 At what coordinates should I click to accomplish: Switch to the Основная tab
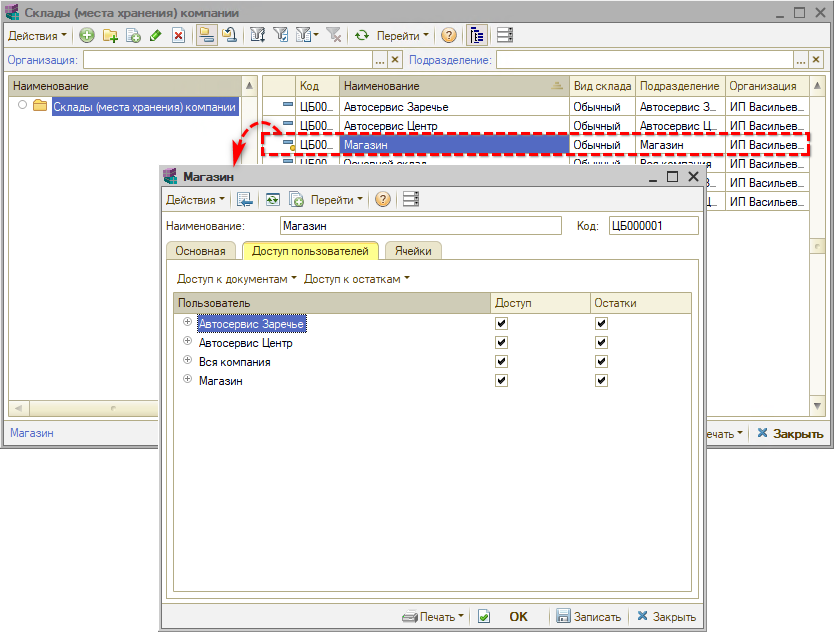(x=201, y=251)
